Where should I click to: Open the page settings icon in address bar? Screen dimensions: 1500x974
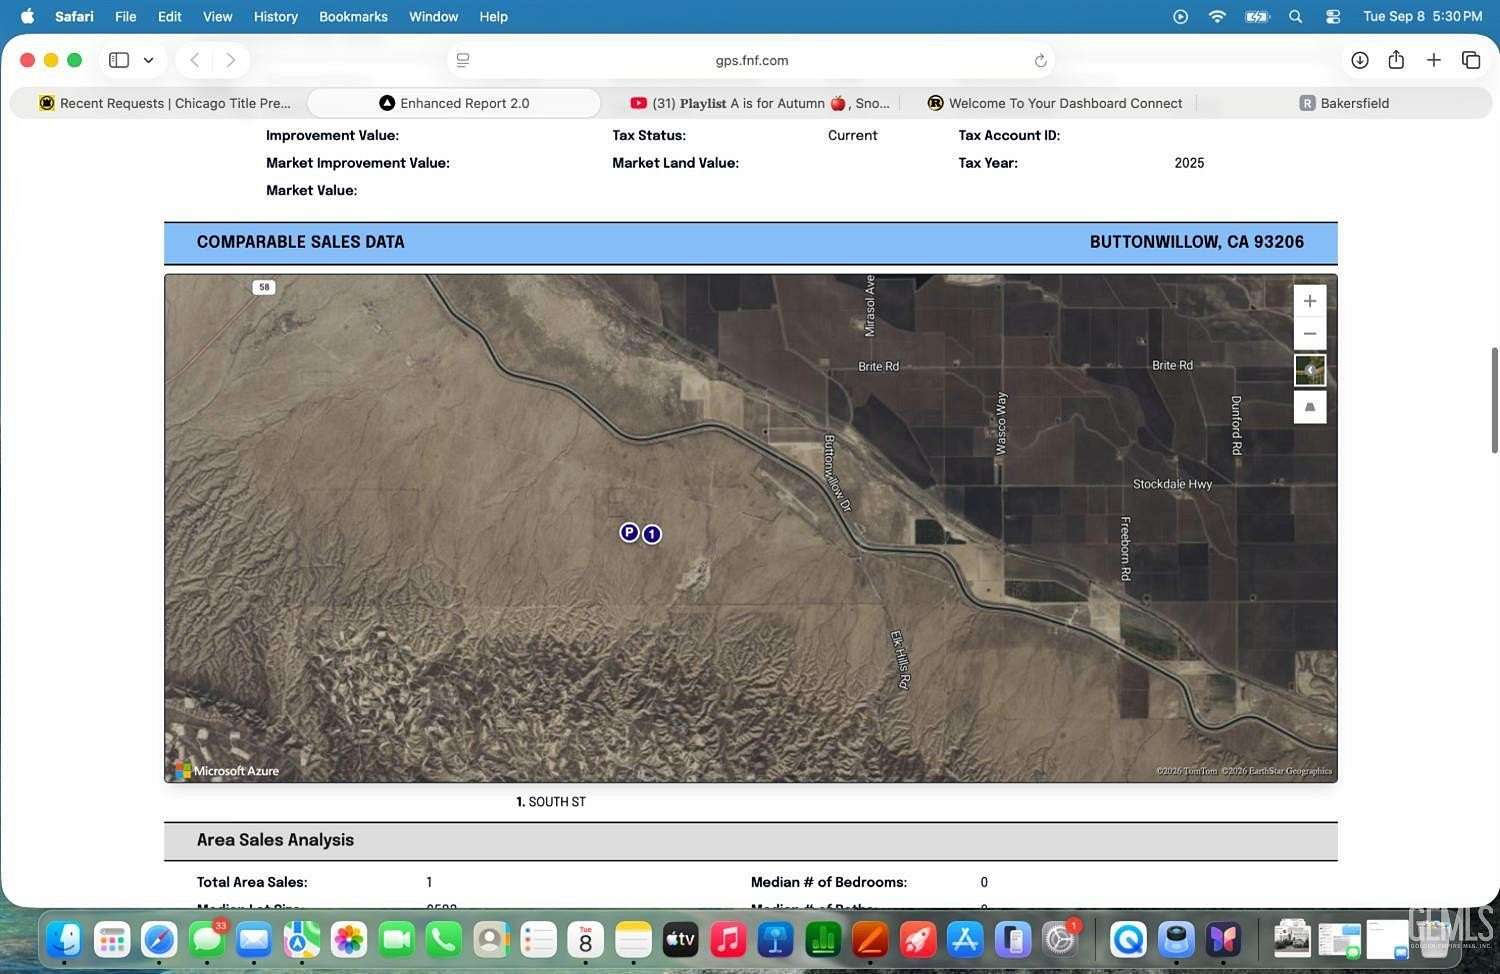[463, 60]
